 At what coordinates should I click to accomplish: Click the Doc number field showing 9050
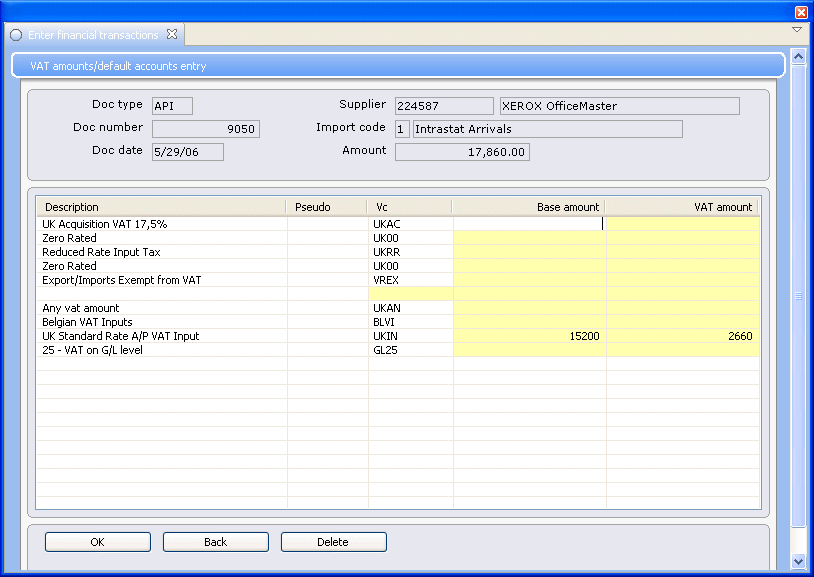(204, 128)
